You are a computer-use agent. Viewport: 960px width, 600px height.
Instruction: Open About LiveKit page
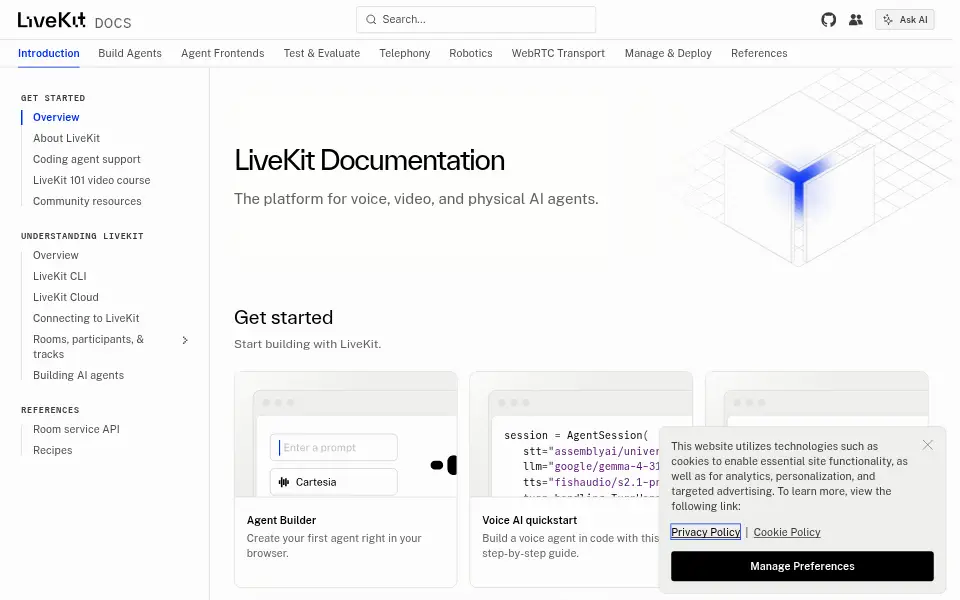pyautogui.click(x=66, y=138)
